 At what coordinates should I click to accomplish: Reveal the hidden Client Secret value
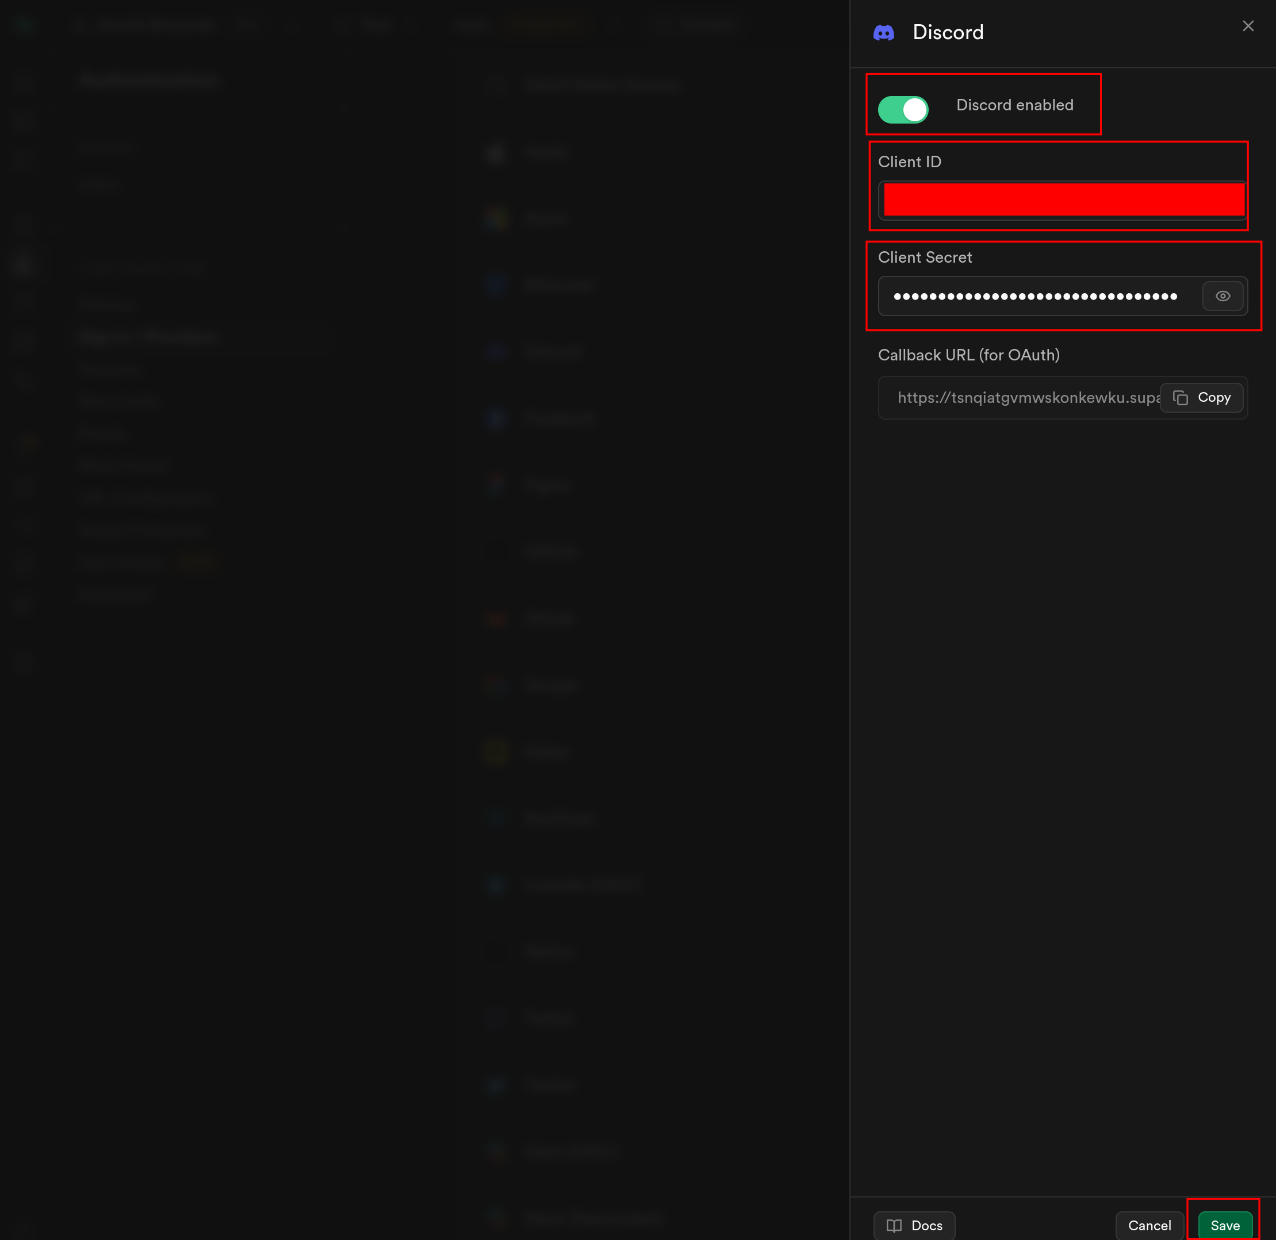(x=1222, y=296)
